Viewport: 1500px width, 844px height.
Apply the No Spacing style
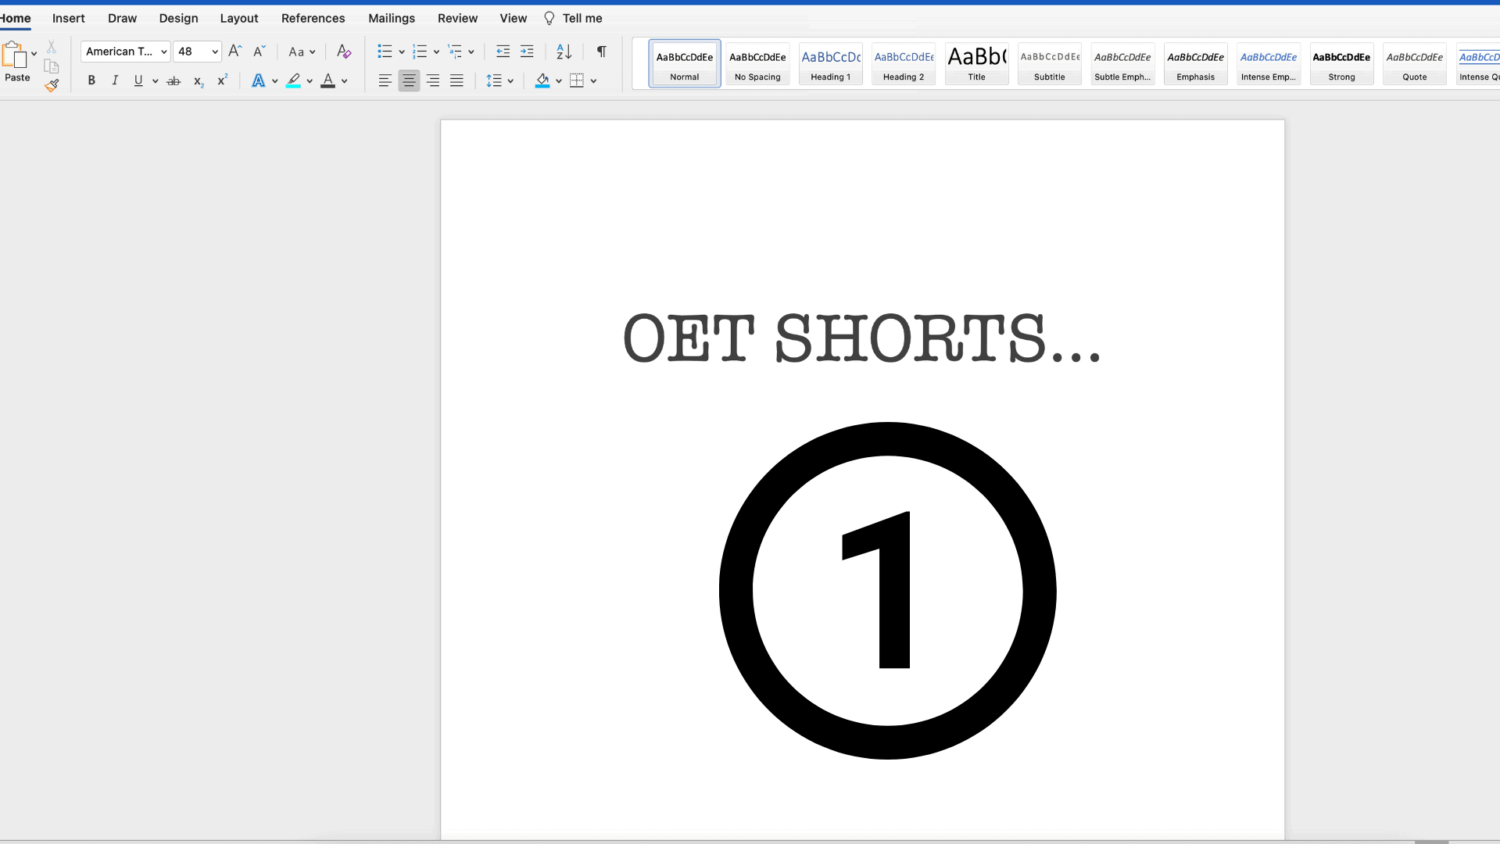pyautogui.click(x=758, y=64)
